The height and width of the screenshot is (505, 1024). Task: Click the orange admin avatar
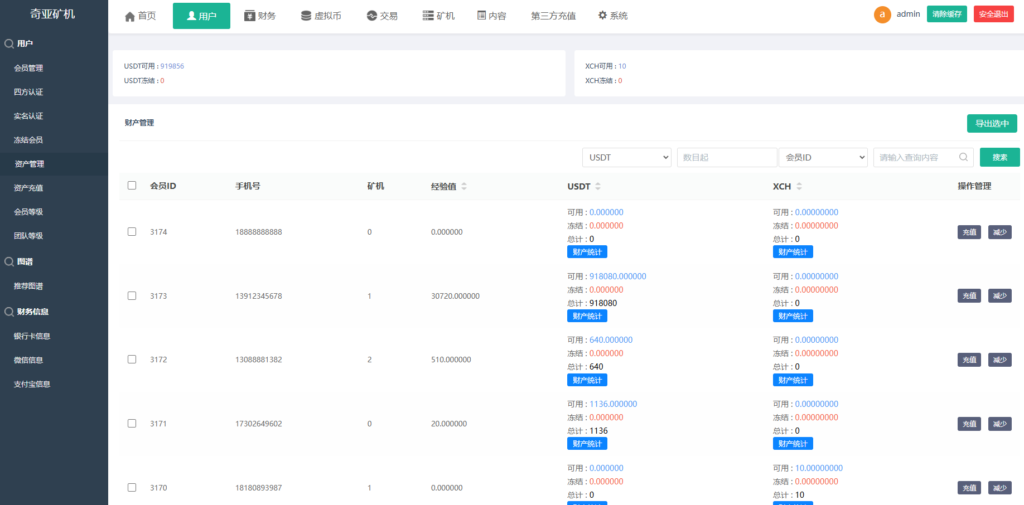click(882, 14)
